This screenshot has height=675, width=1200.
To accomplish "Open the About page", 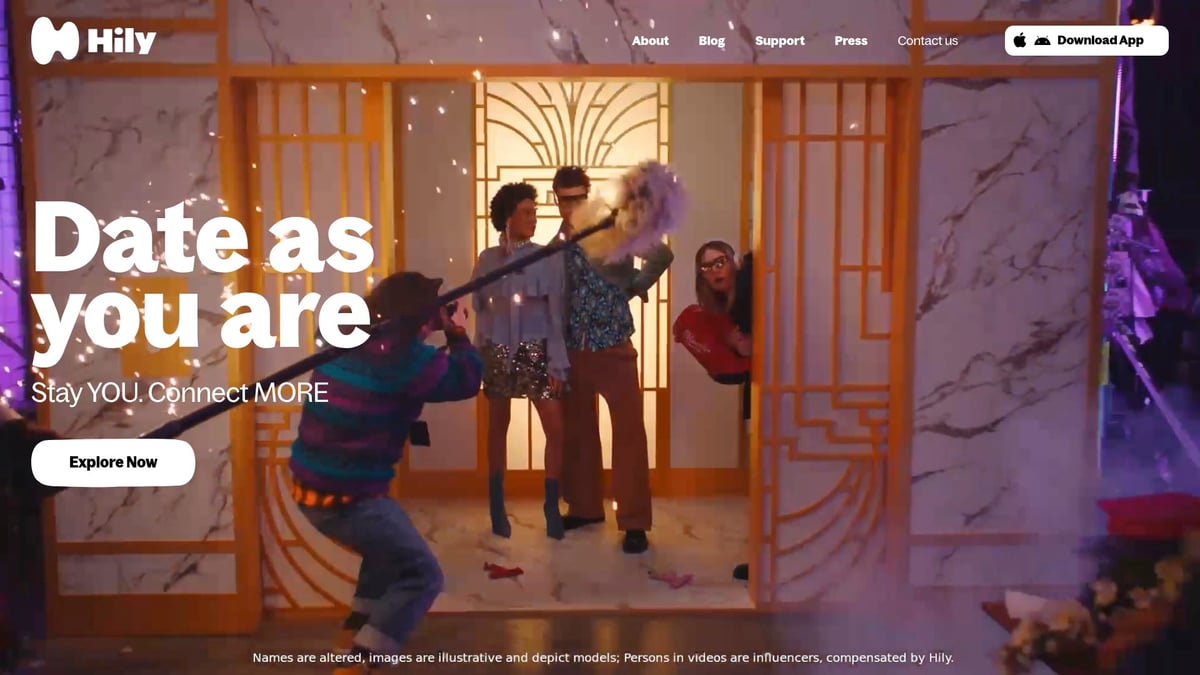I will click(650, 41).
